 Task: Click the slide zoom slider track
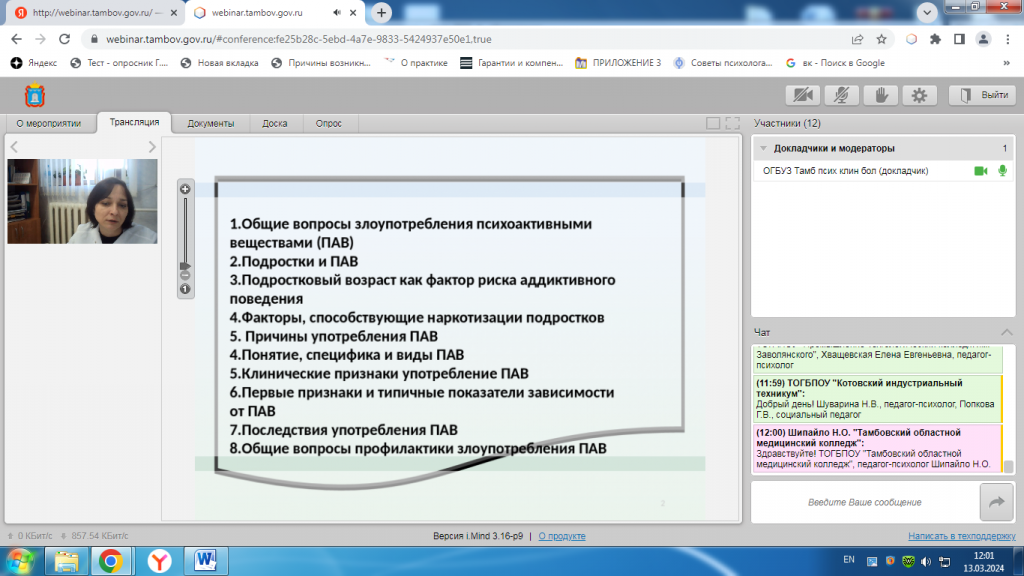185,229
